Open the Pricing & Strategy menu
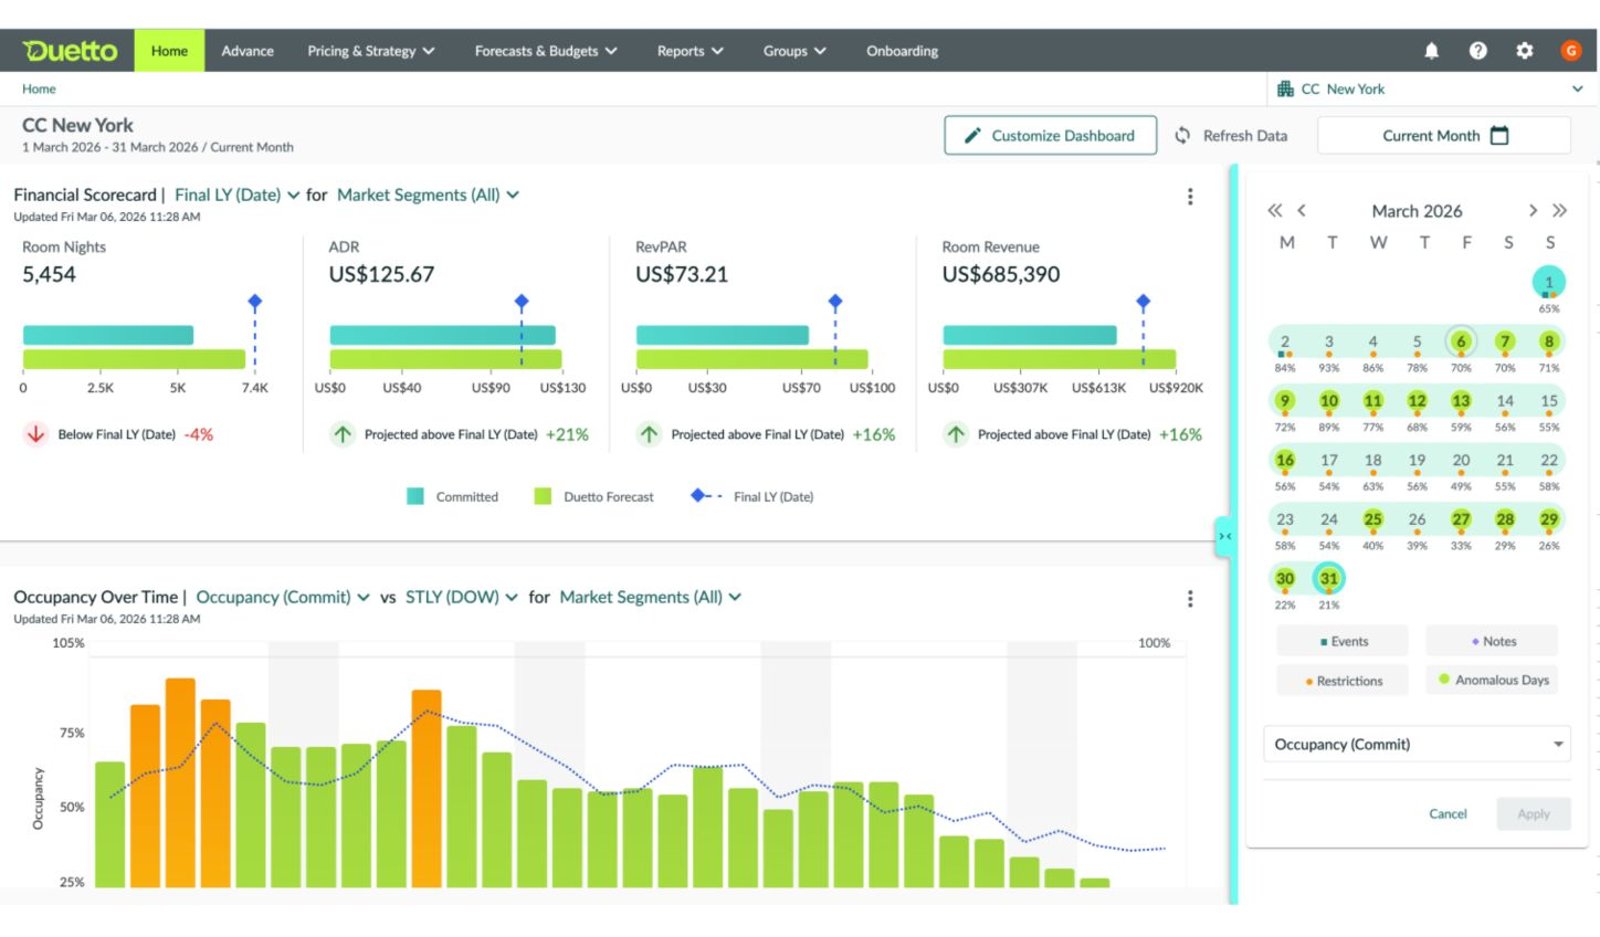Screen dimensions: 1600x937 pyautogui.click(x=371, y=51)
